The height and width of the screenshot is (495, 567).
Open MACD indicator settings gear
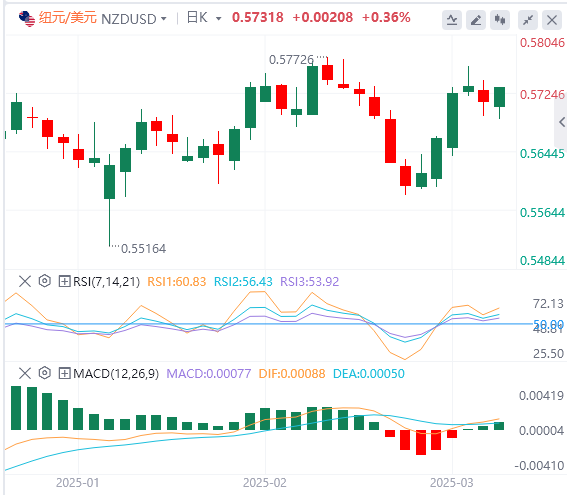tap(44, 373)
